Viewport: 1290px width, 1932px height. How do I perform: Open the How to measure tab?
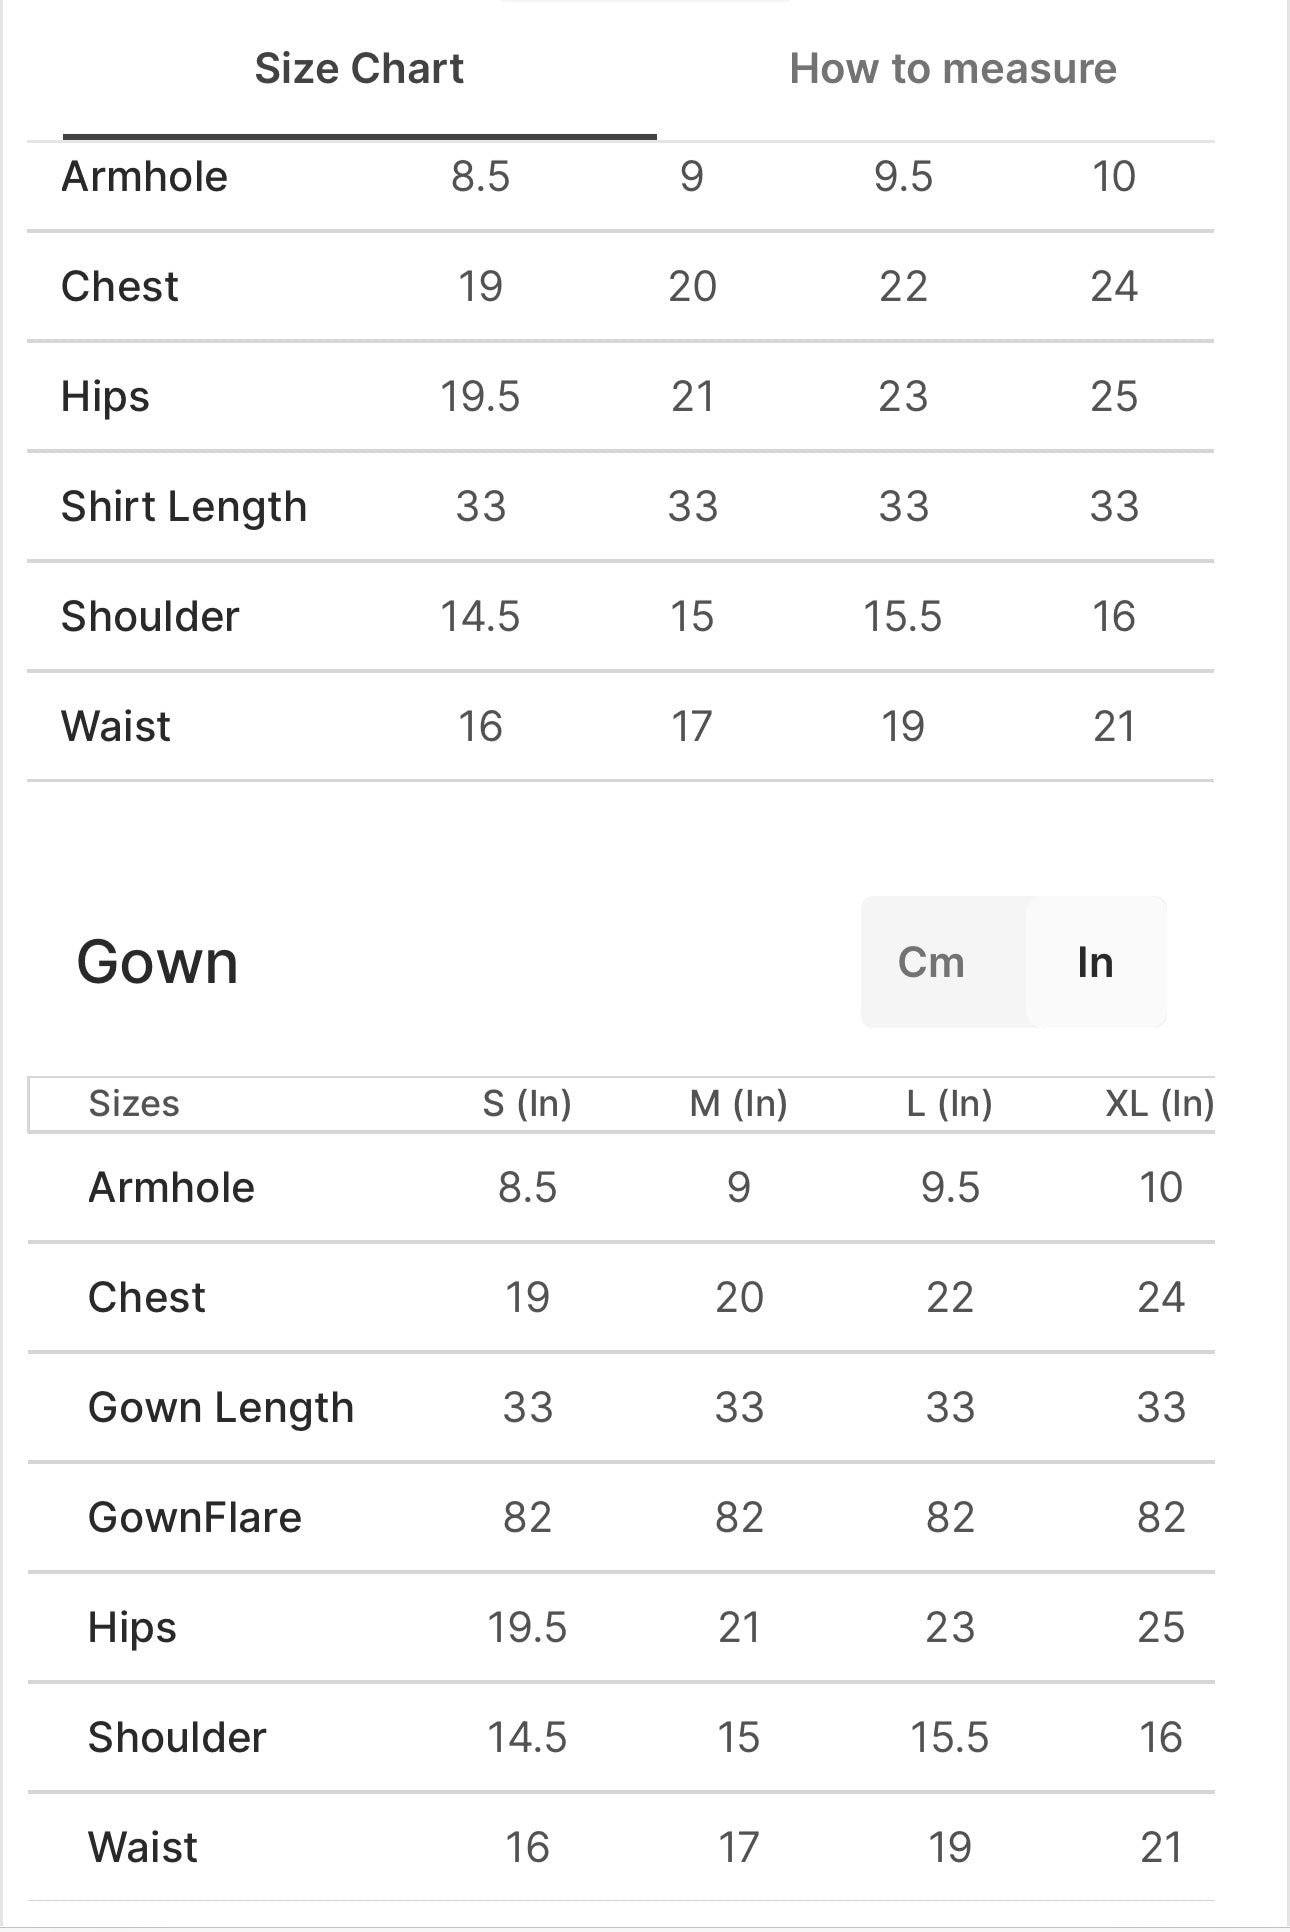pos(952,69)
